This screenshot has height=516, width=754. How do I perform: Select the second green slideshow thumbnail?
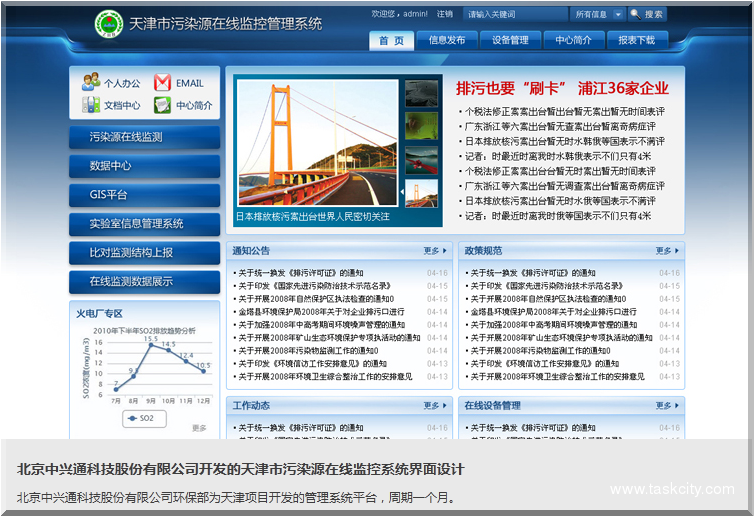(421, 126)
